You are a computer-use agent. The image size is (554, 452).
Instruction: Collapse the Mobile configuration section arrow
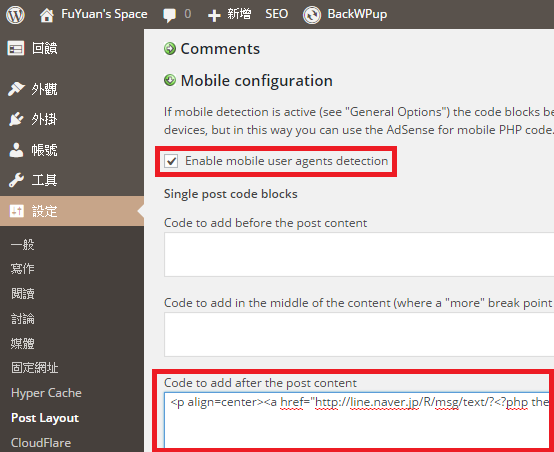170,80
